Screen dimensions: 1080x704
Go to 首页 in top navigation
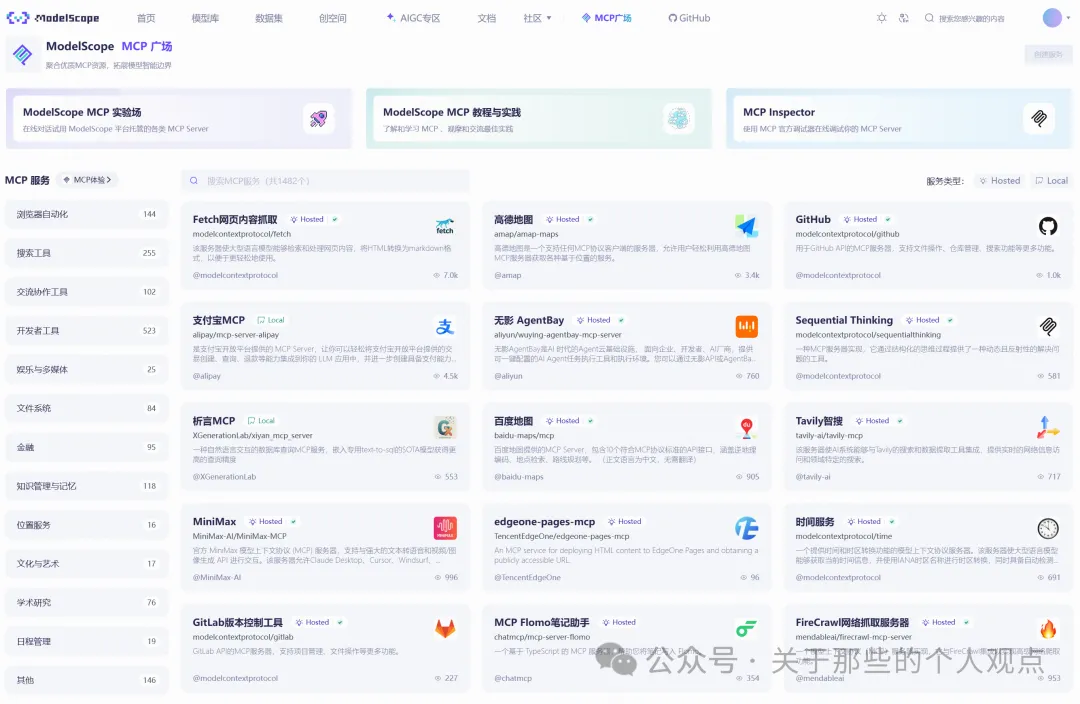pyautogui.click(x=146, y=18)
